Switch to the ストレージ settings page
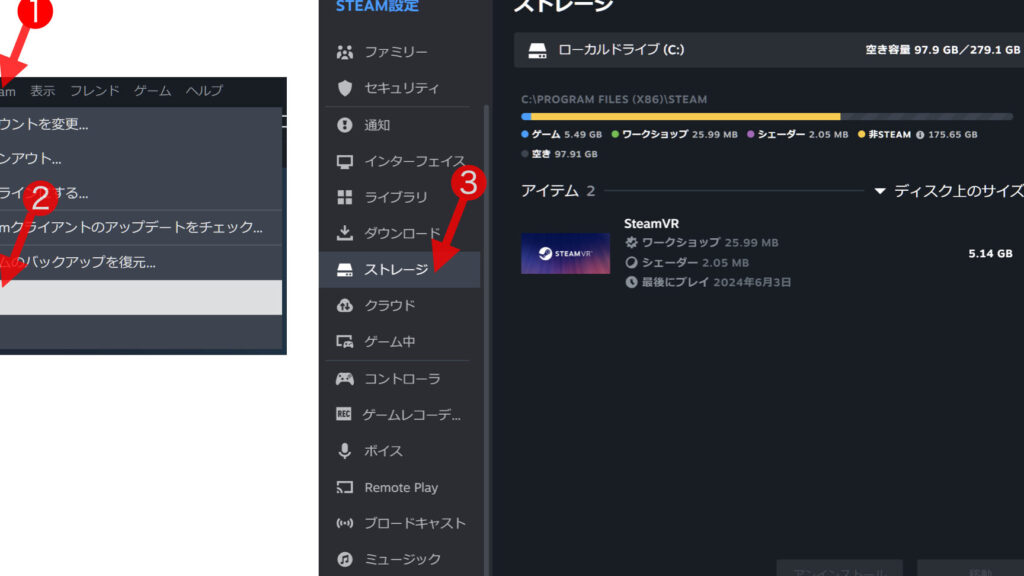 (396, 270)
